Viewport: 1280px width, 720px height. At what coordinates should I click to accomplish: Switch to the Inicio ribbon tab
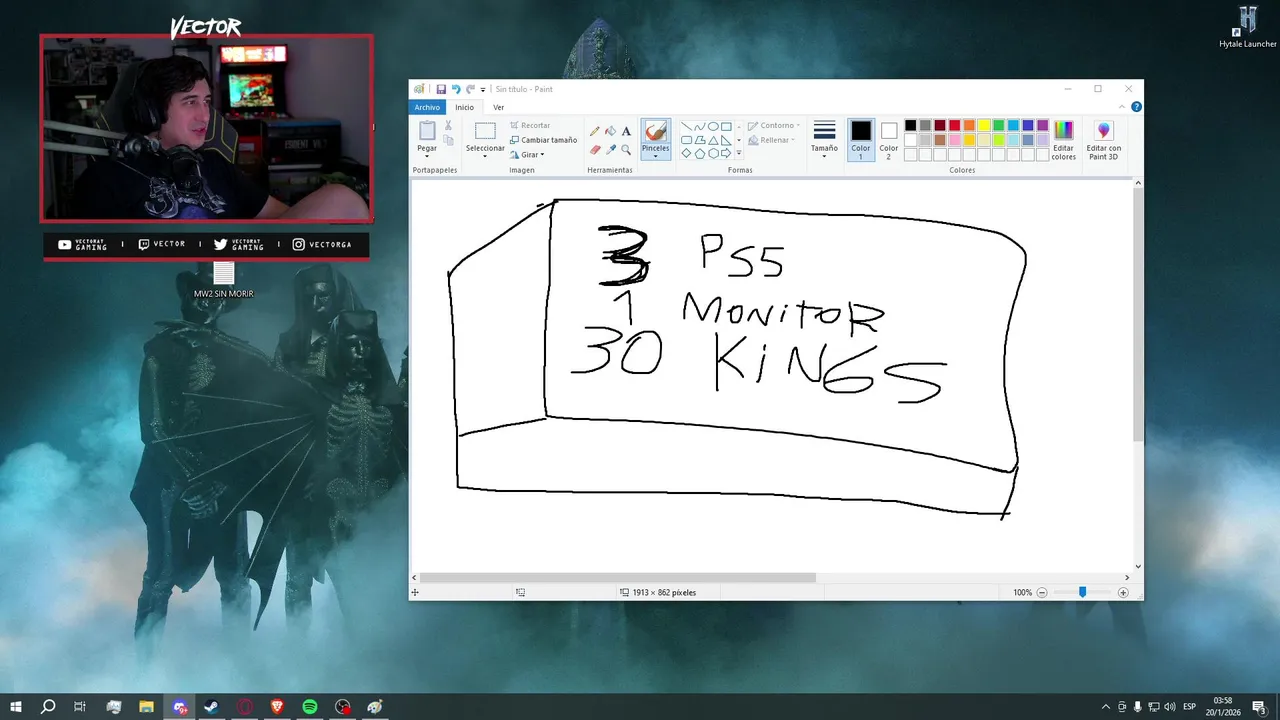(x=465, y=107)
